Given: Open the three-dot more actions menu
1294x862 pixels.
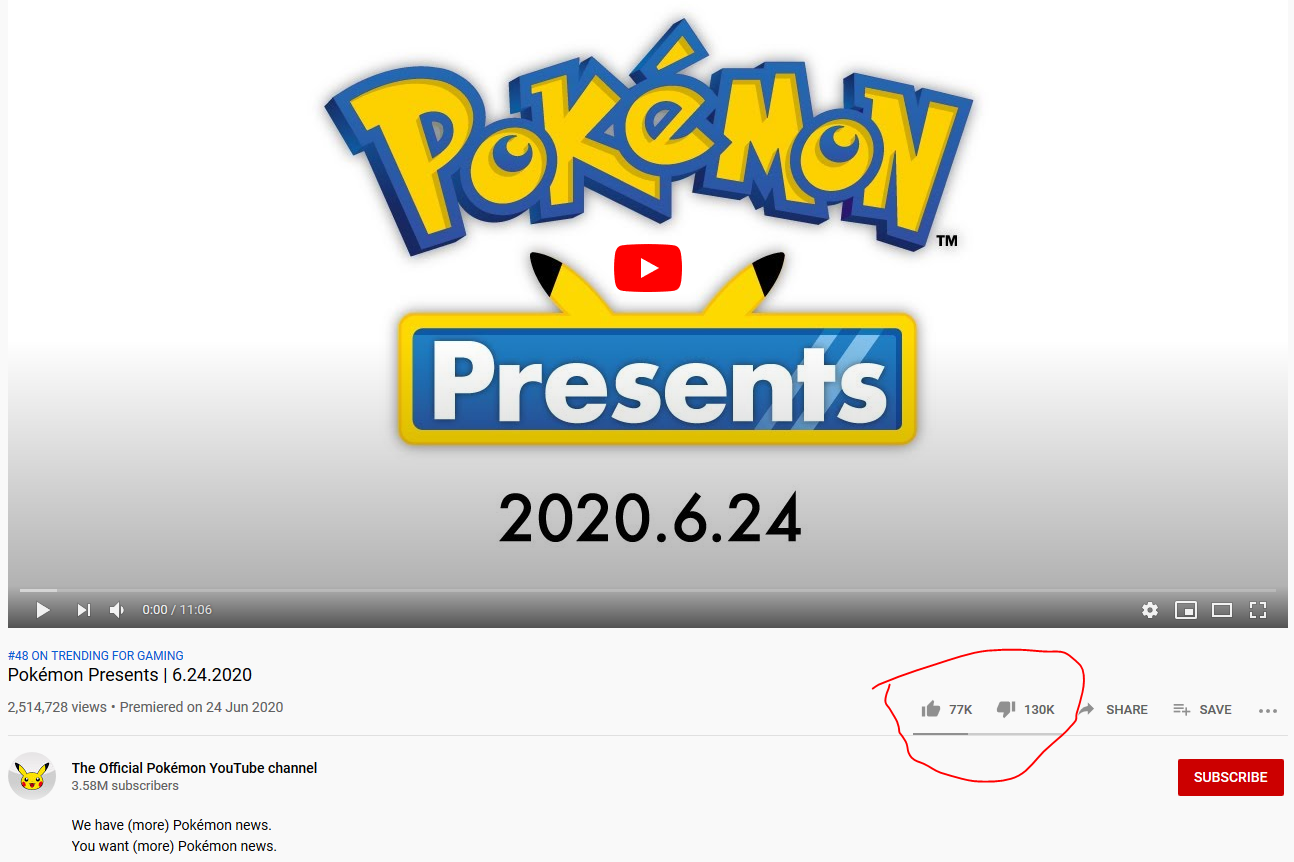Looking at the screenshot, I should tap(1268, 710).
